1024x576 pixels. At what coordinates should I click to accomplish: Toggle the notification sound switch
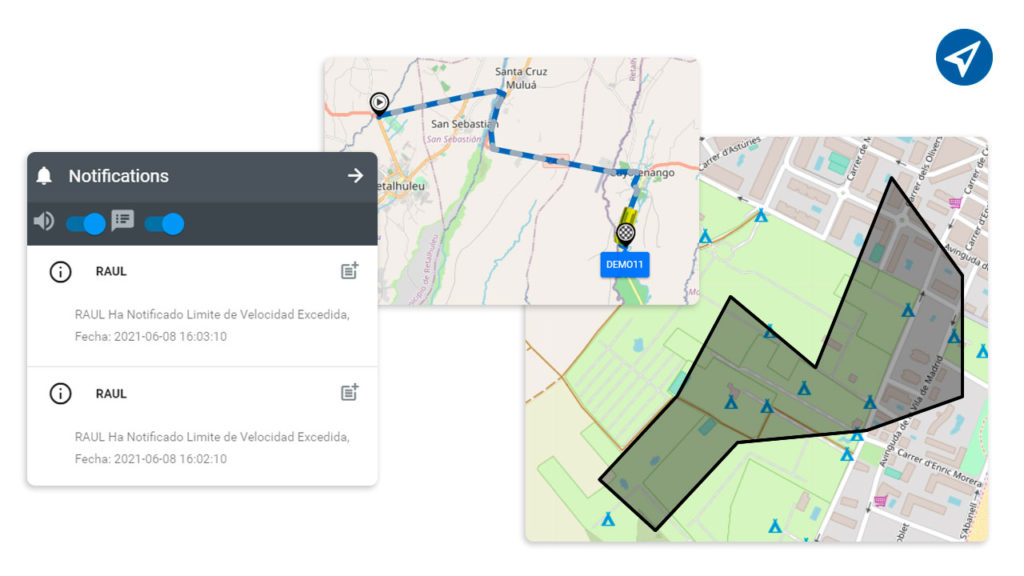[x=86, y=224]
